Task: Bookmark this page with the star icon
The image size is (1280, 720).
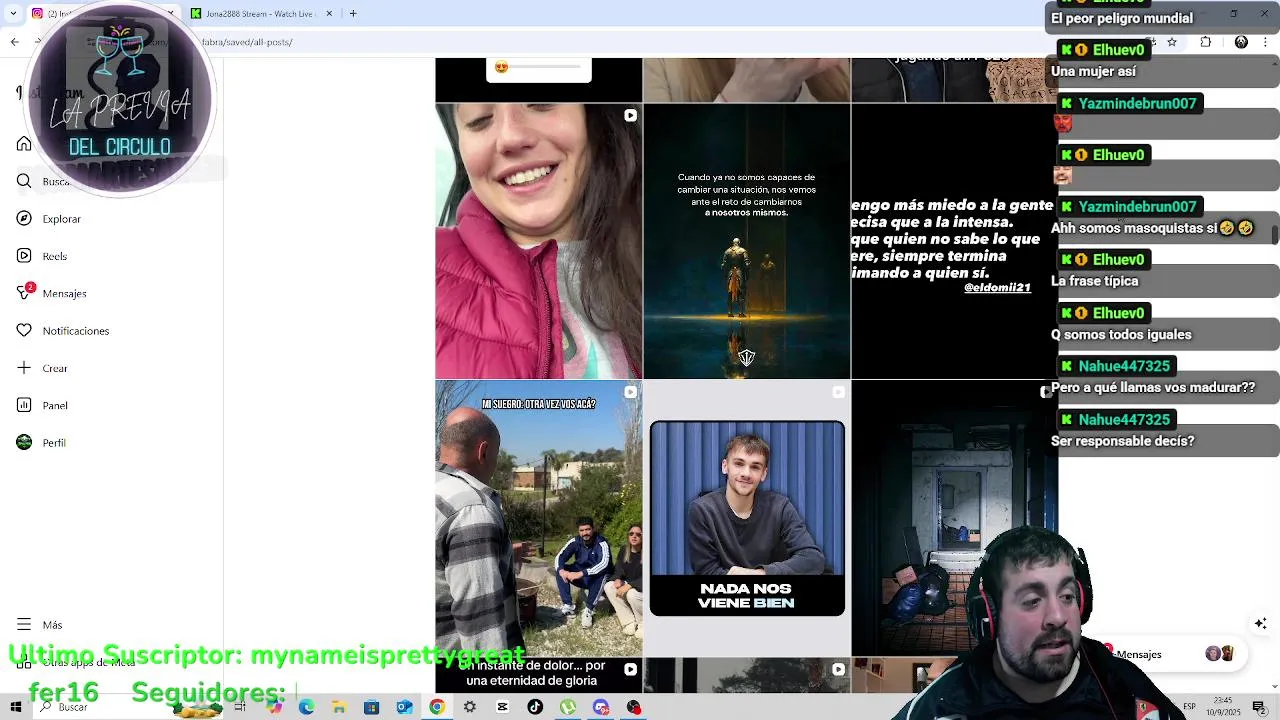Action: [1172, 42]
